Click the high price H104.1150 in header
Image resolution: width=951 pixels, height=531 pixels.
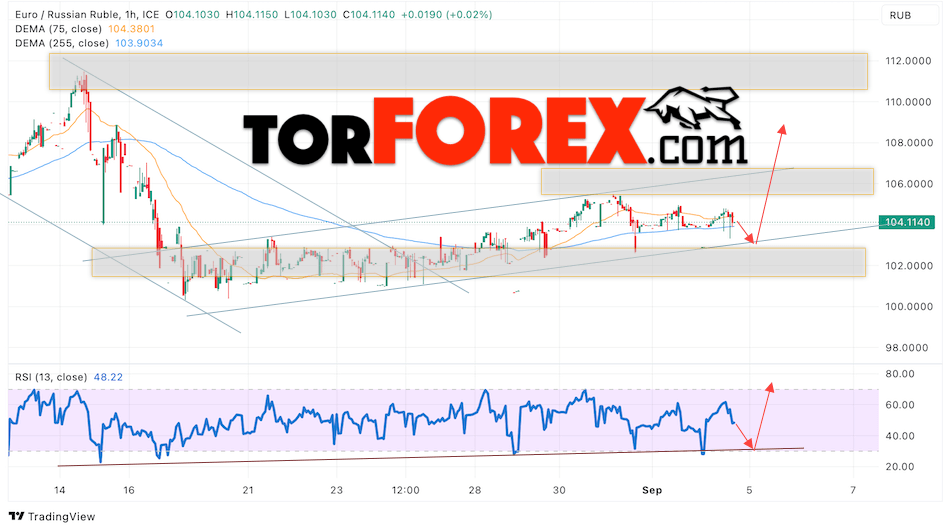point(252,15)
